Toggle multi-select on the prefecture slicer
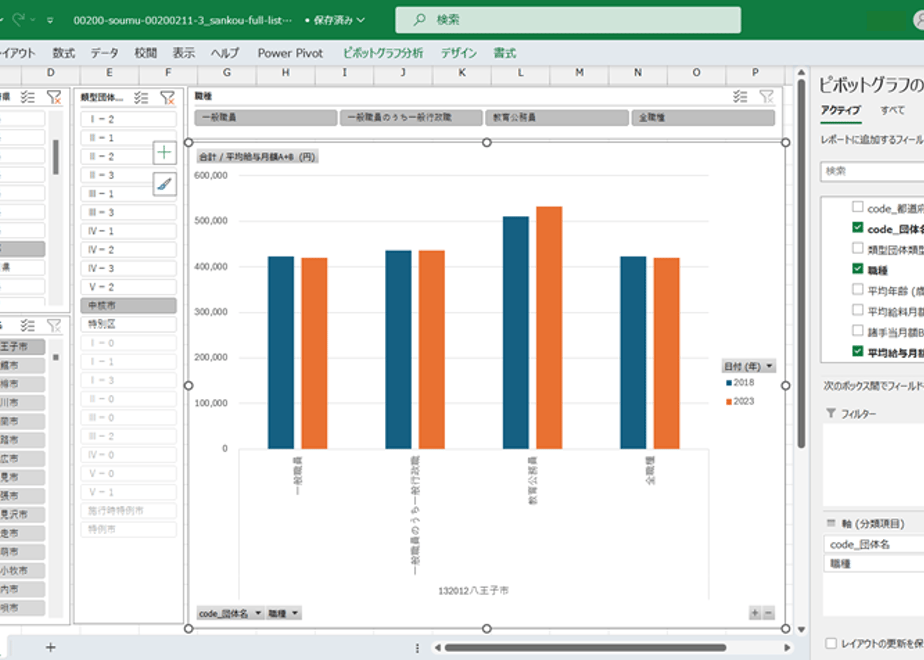This screenshot has height=660, width=924. (x=28, y=97)
